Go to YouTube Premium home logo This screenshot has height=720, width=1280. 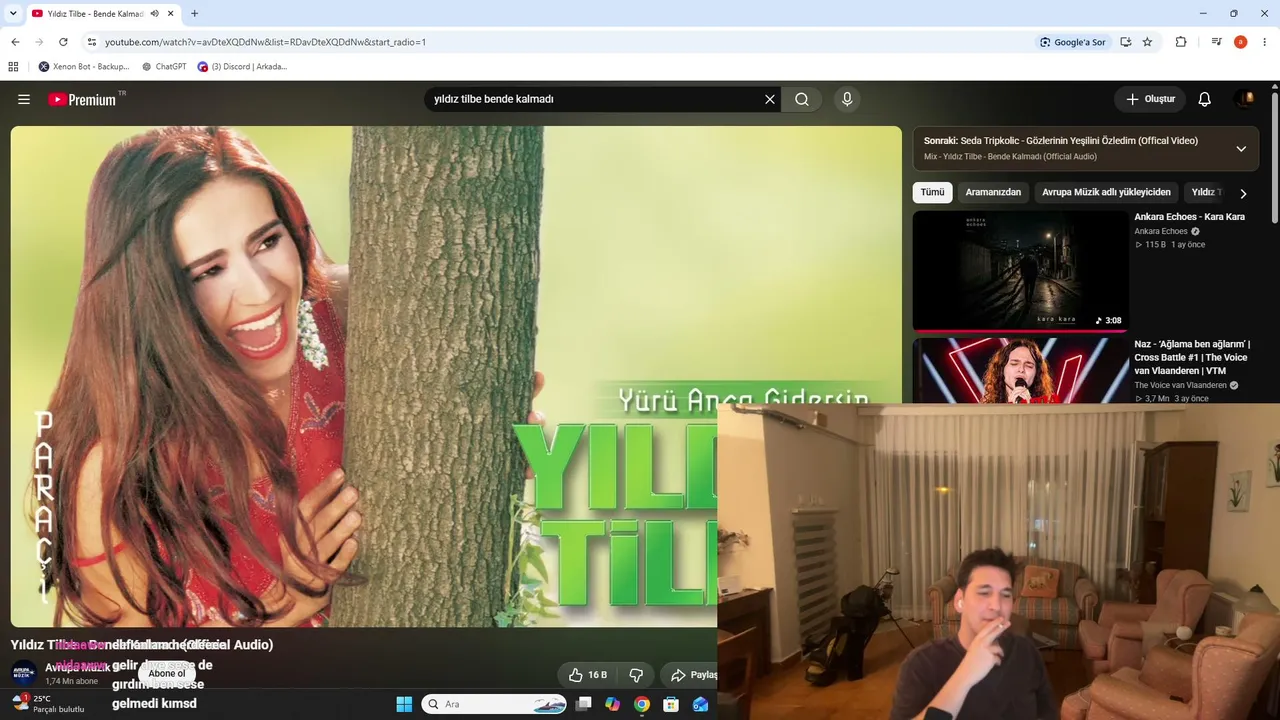pos(82,99)
